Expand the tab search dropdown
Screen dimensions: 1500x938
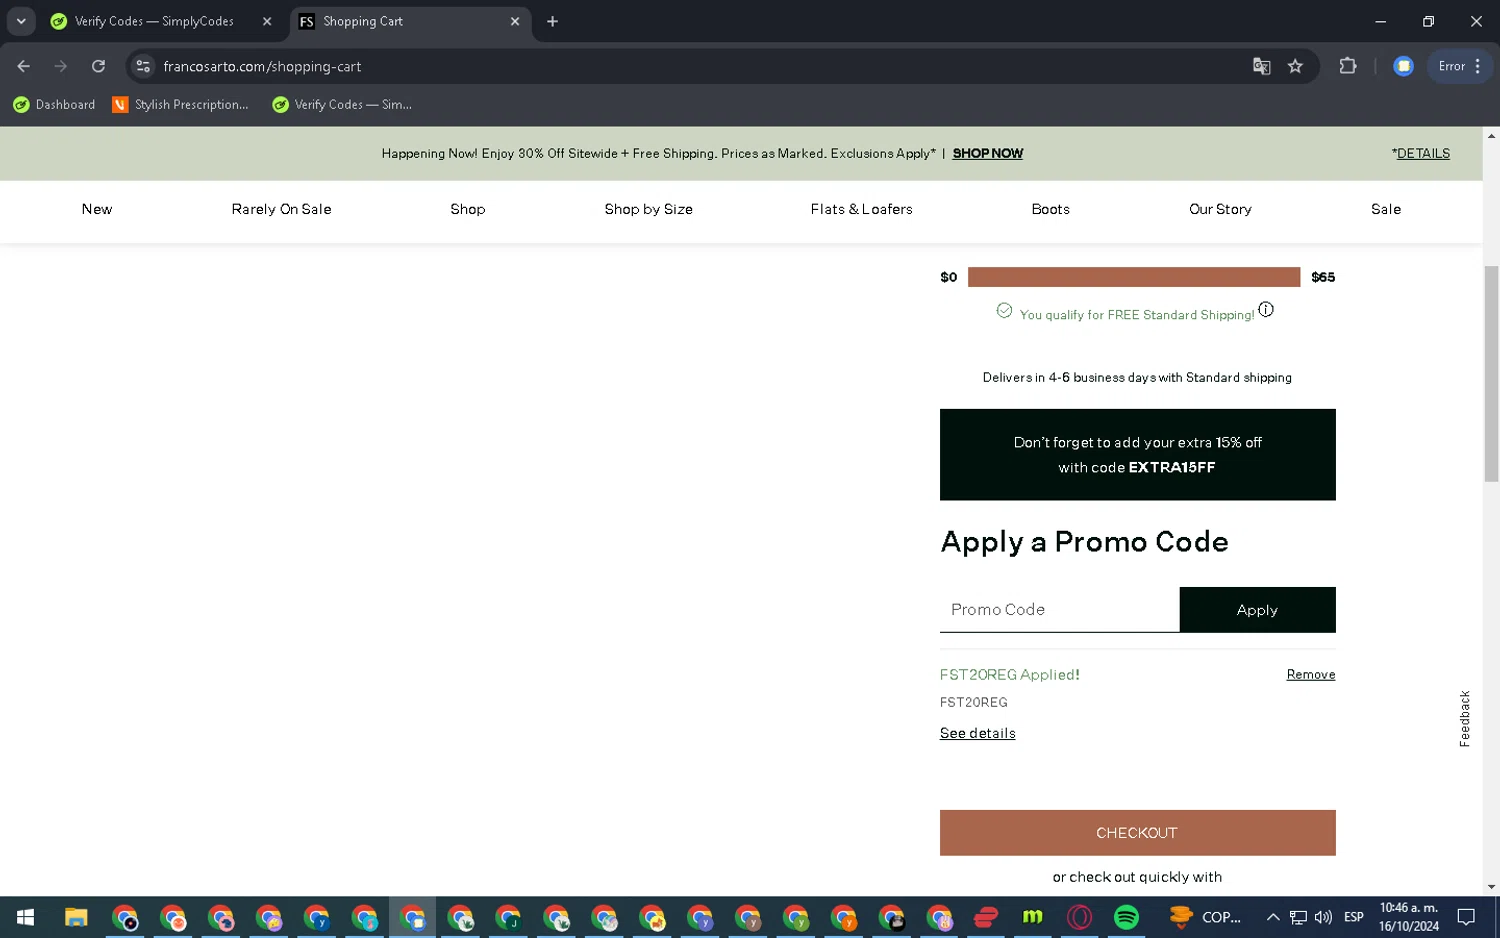click(21, 21)
